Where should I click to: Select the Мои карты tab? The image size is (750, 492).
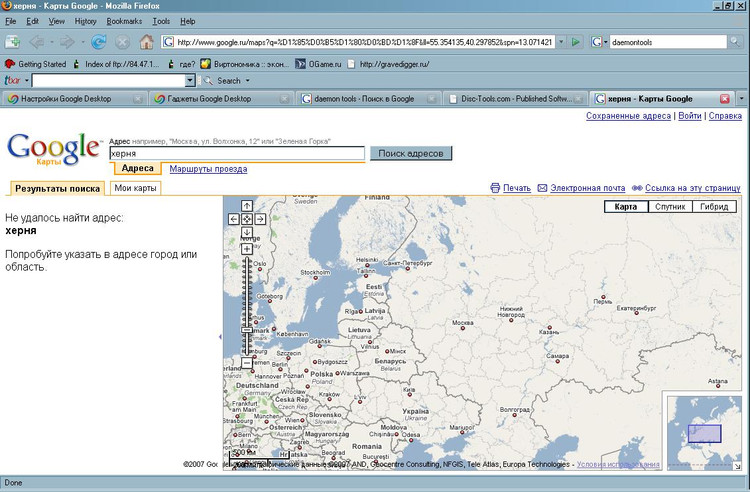(135, 188)
